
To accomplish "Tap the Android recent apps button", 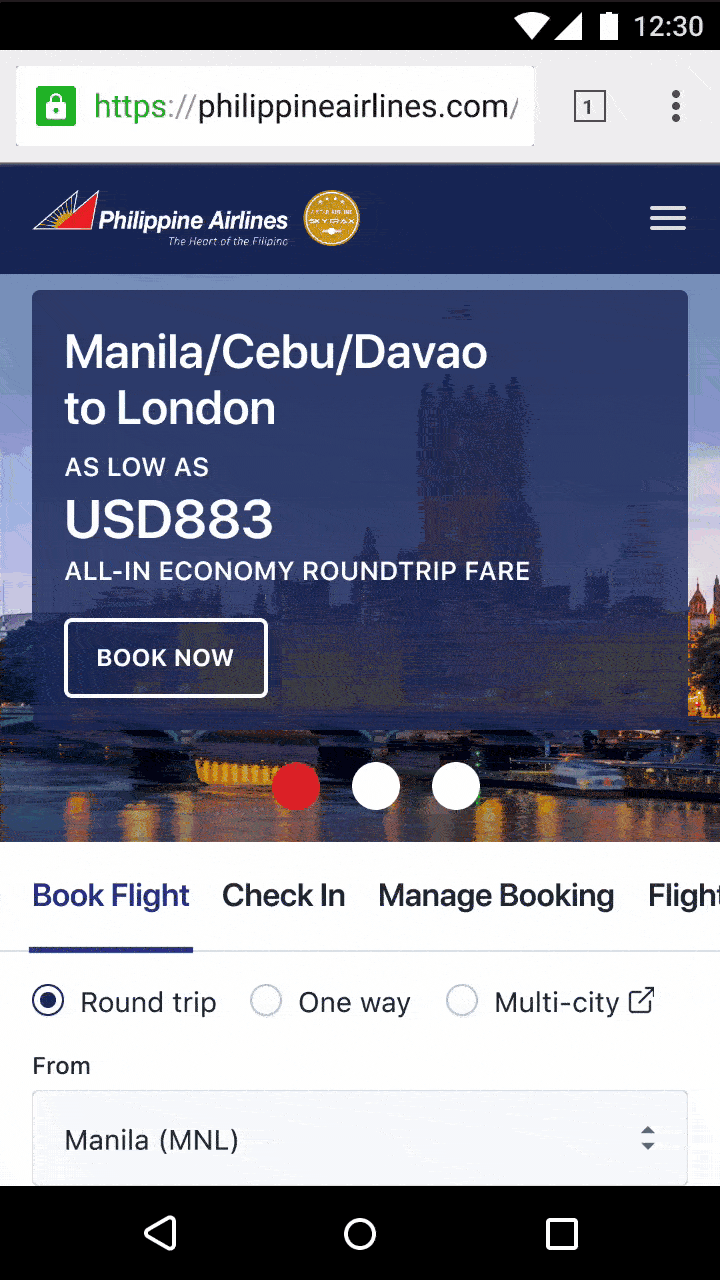I will 561,1233.
